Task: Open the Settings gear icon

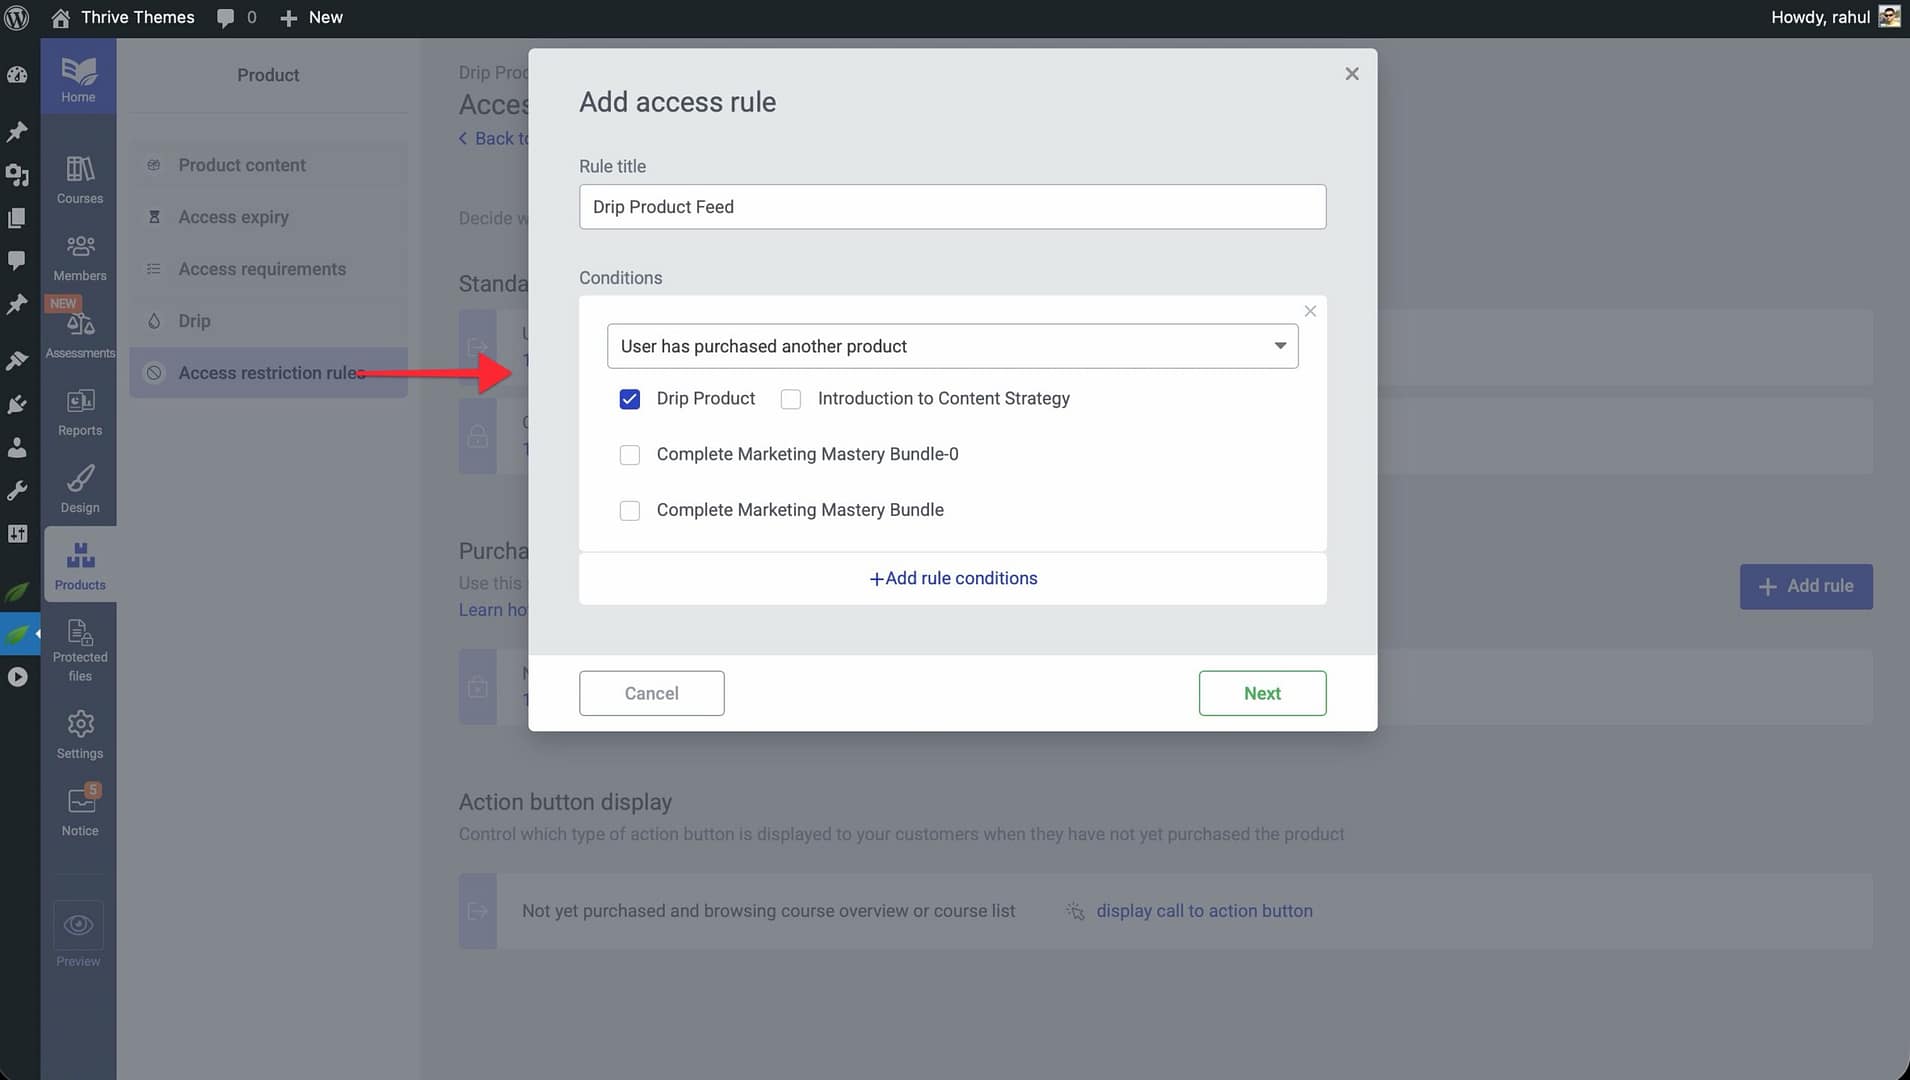Action: 80,724
